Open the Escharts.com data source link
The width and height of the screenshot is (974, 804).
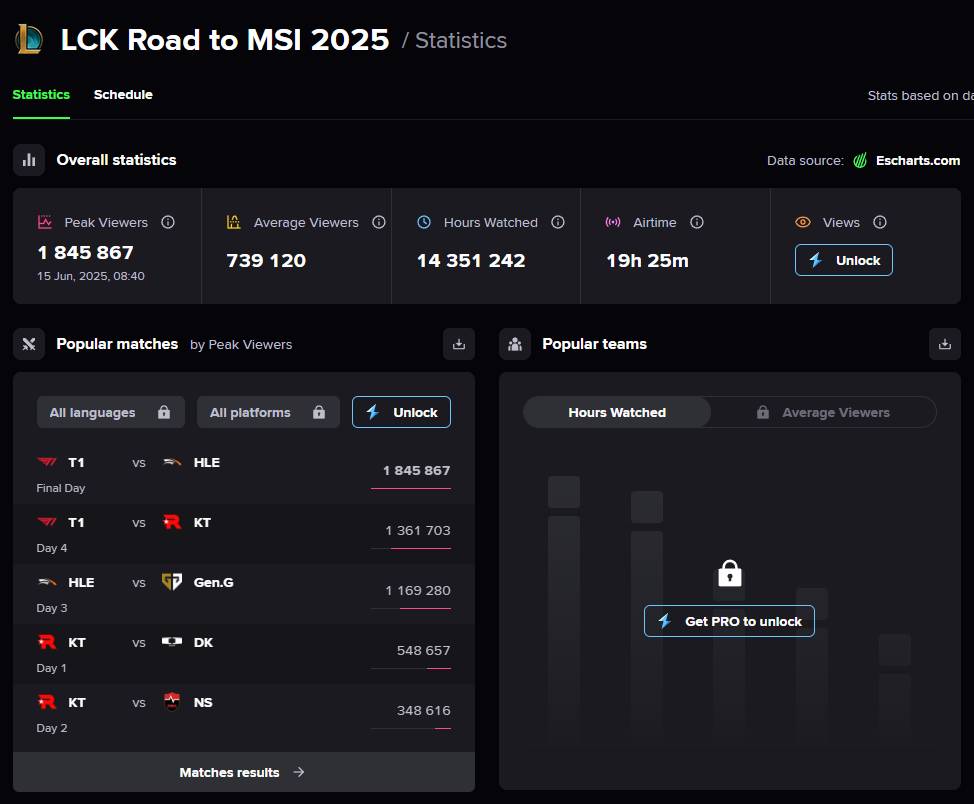pos(917,160)
